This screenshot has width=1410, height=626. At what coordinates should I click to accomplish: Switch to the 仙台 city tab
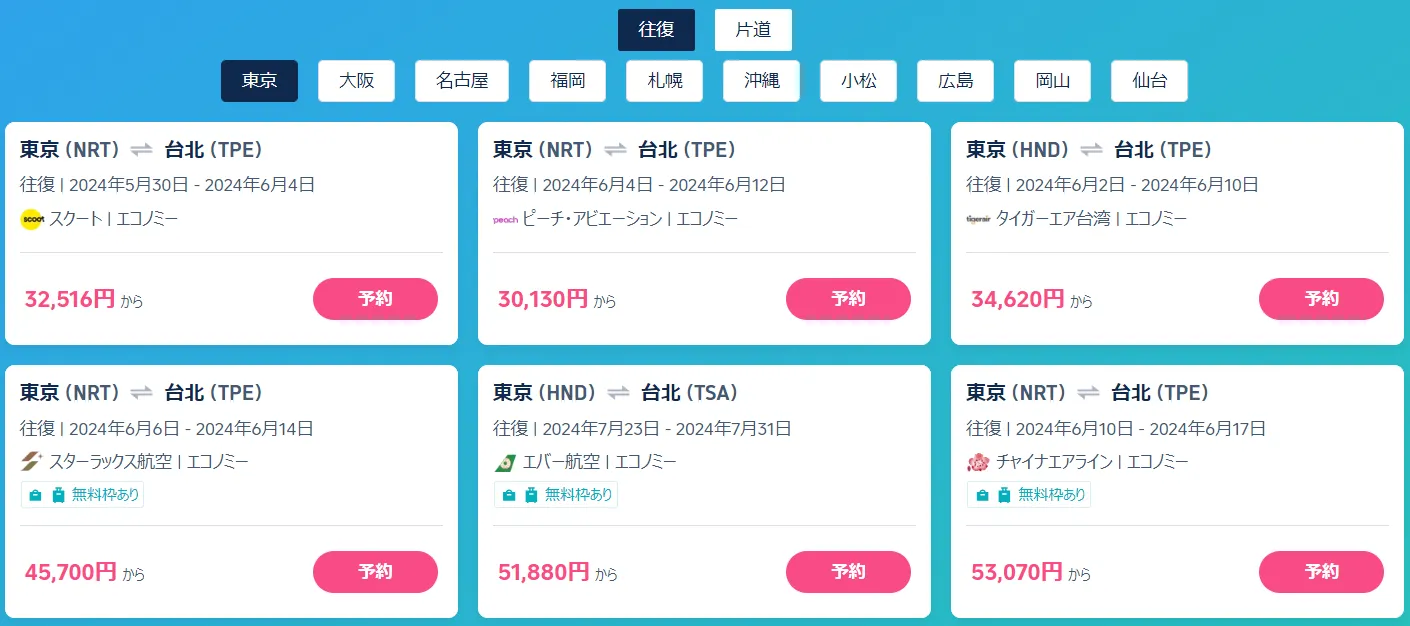click(x=1149, y=81)
